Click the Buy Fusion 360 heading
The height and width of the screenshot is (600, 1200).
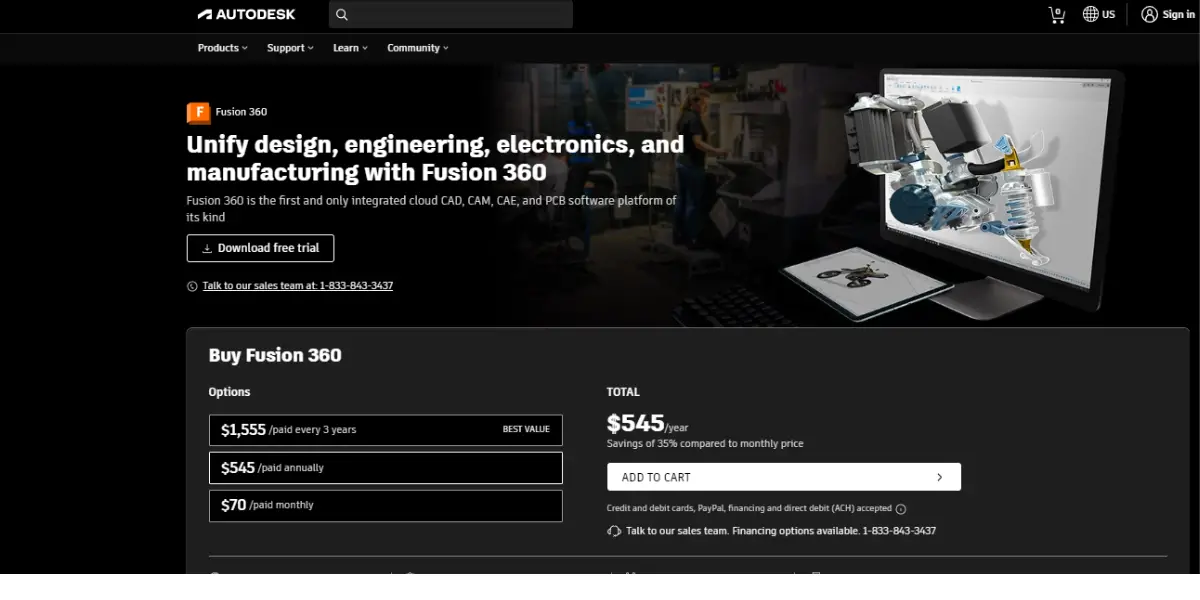coord(275,355)
